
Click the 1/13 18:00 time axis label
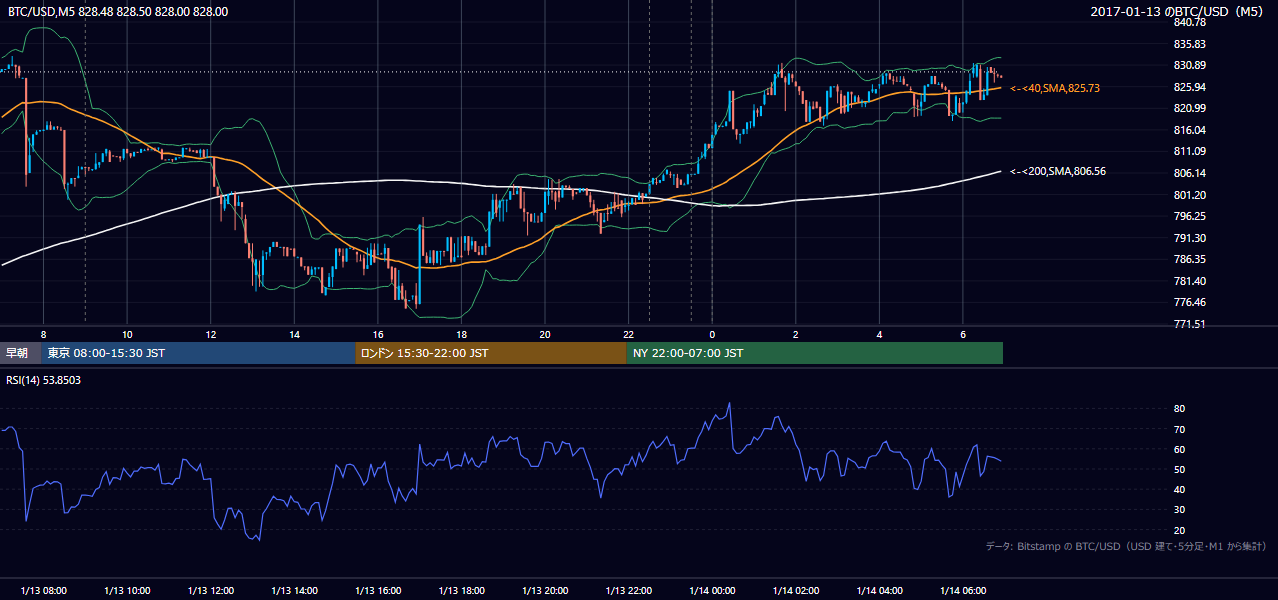point(461,591)
